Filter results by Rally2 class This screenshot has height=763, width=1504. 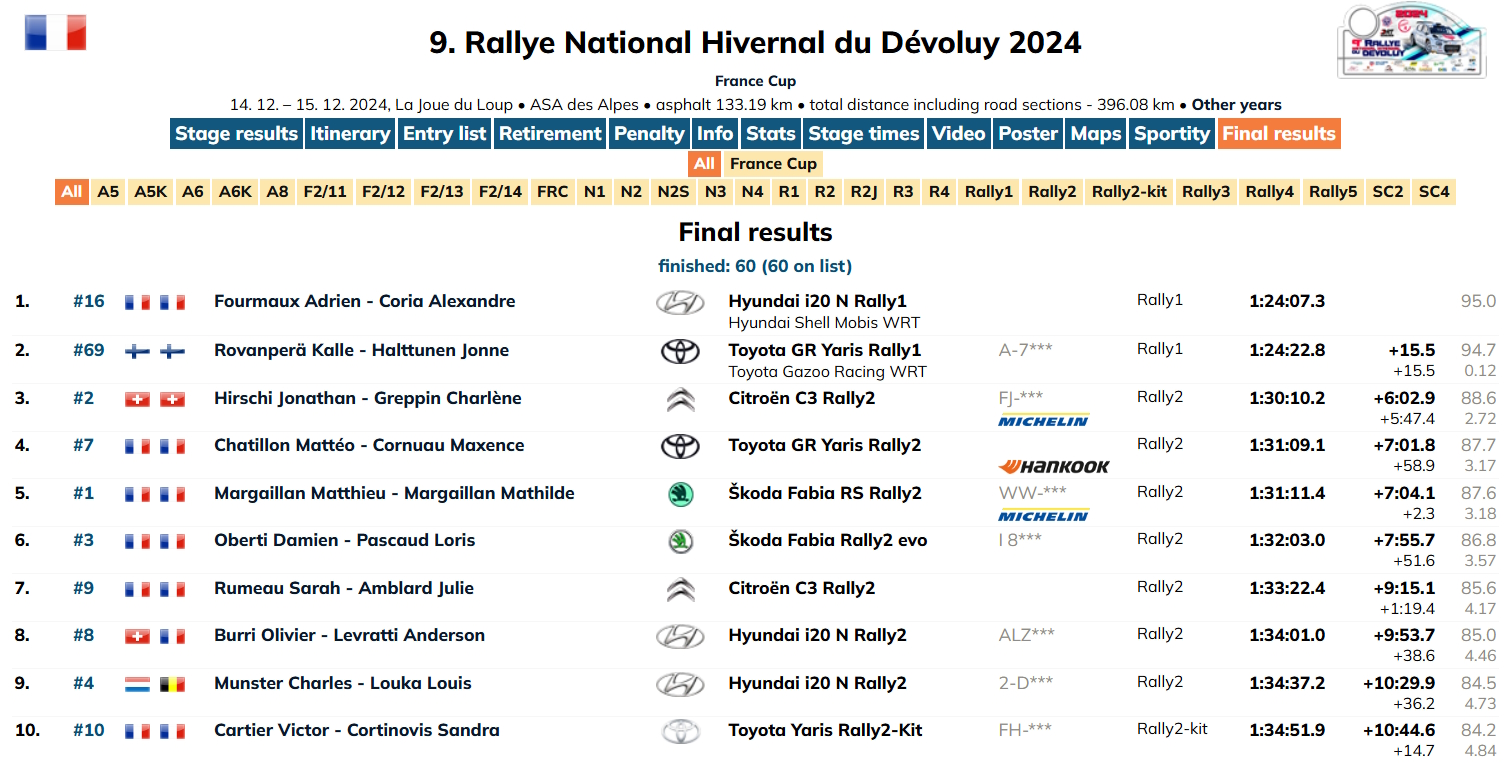(1052, 192)
